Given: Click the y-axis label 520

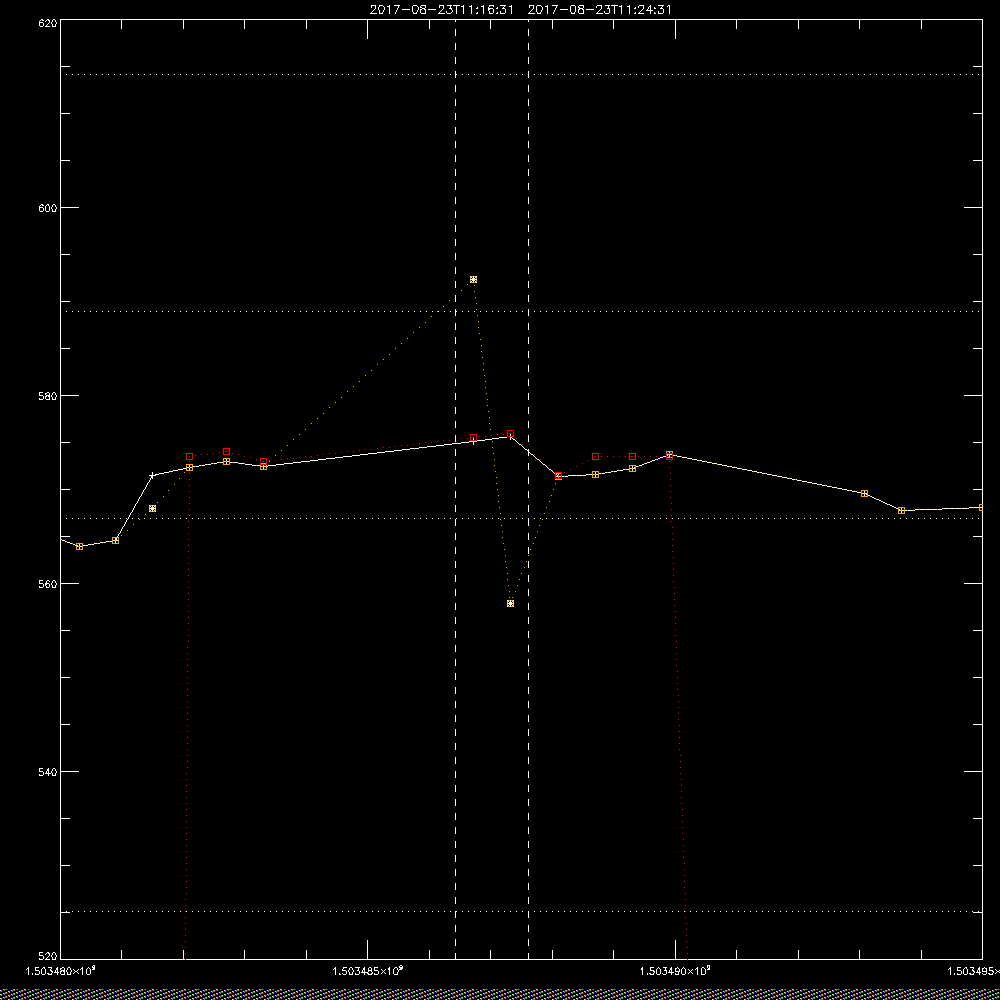Looking at the screenshot, I should click(x=48, y=957).
